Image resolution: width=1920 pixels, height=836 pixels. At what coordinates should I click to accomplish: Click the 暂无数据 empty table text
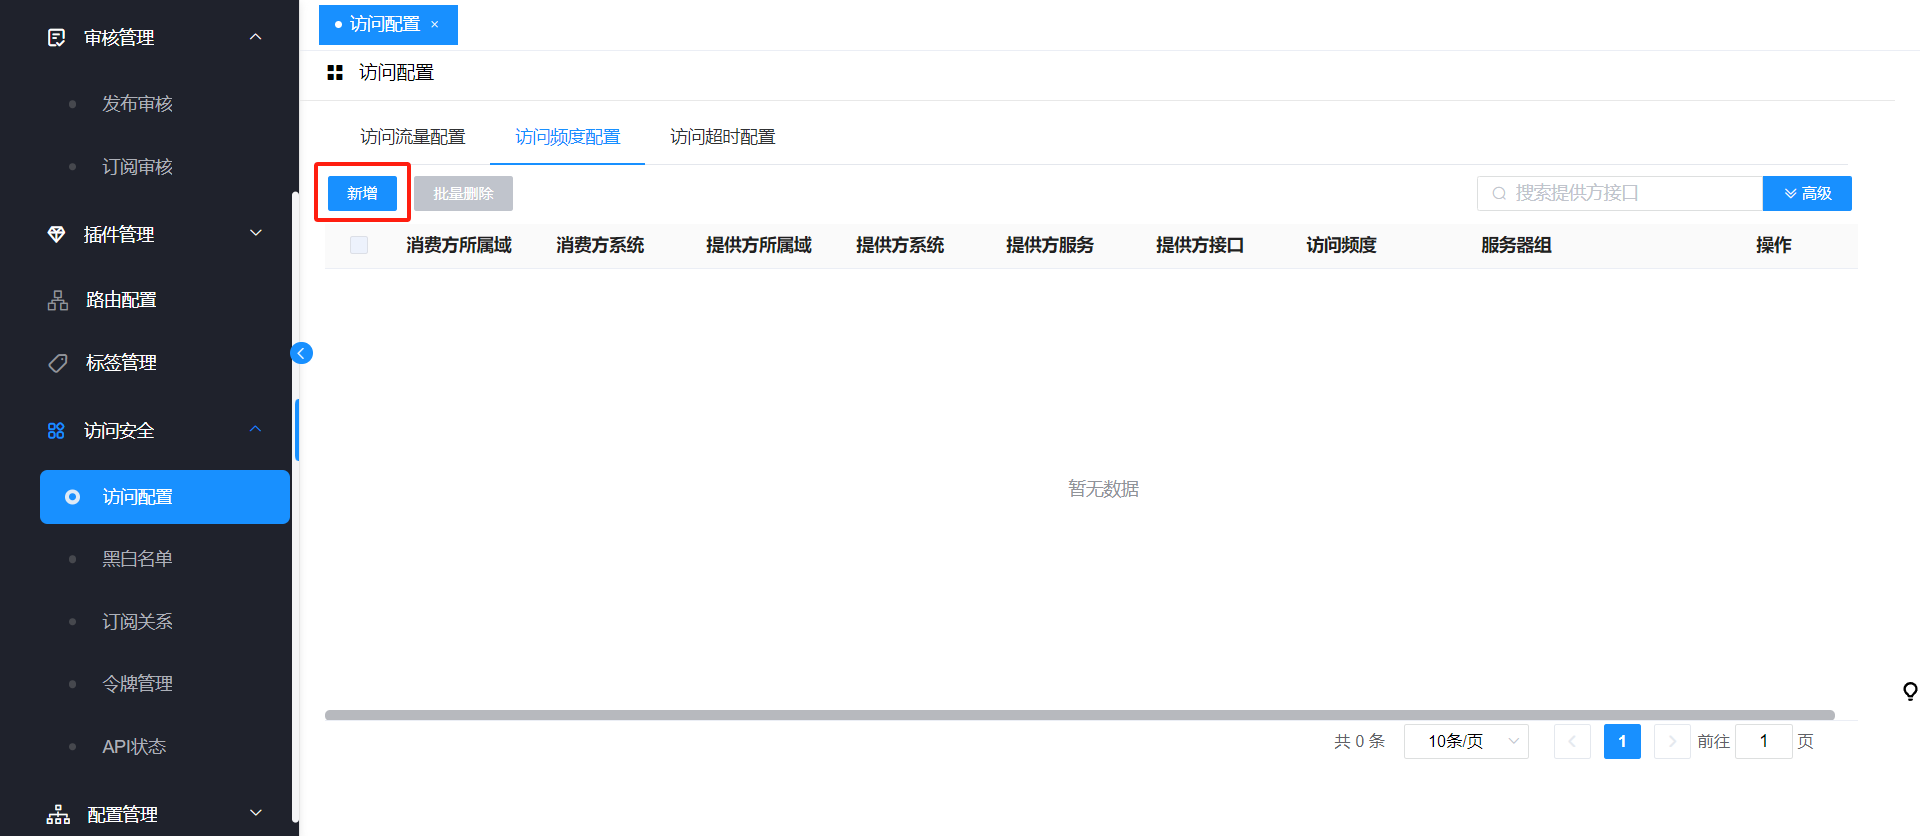[x=1103, y=489]
